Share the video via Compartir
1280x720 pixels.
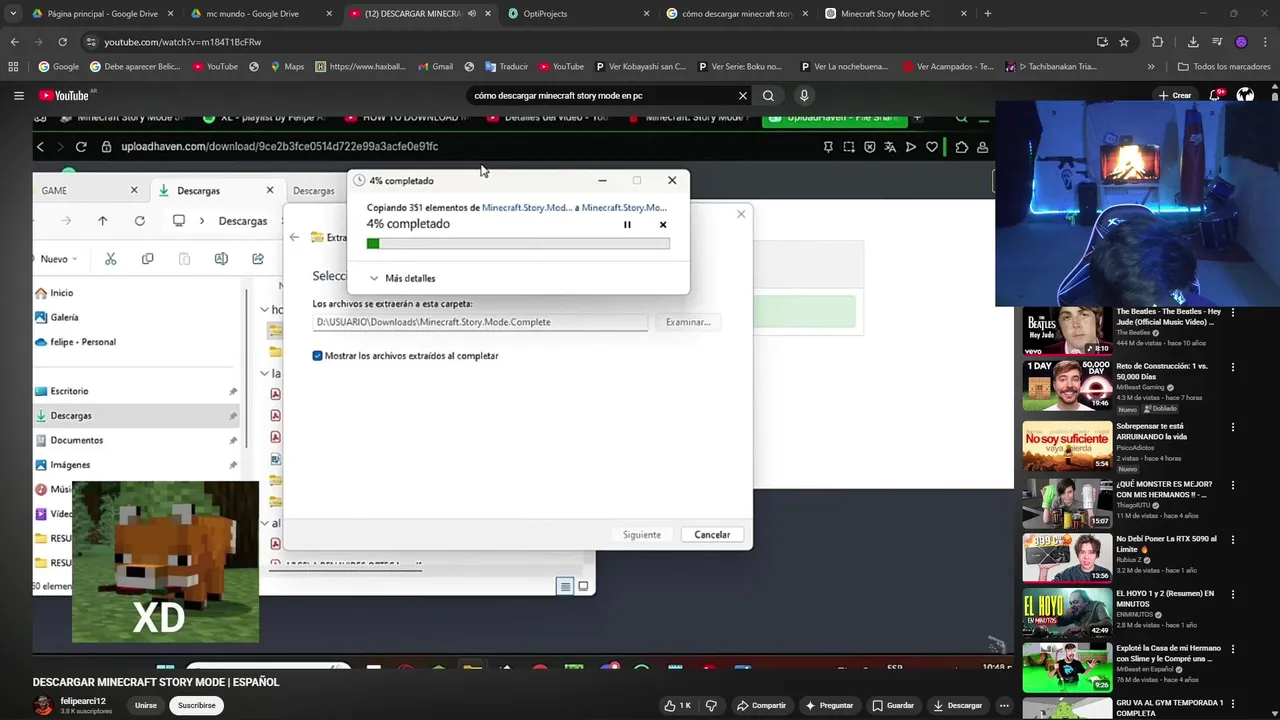(x=760, y=705)
